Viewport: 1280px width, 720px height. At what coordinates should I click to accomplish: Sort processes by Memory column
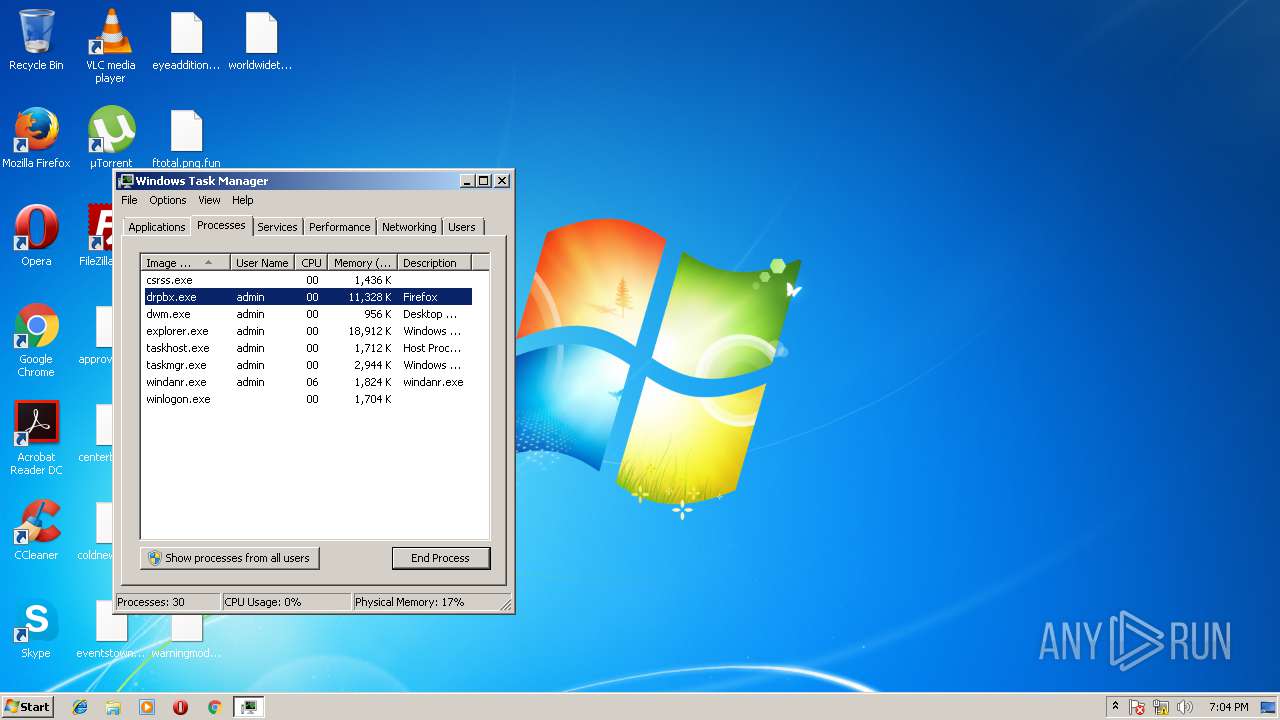[363, 263]
